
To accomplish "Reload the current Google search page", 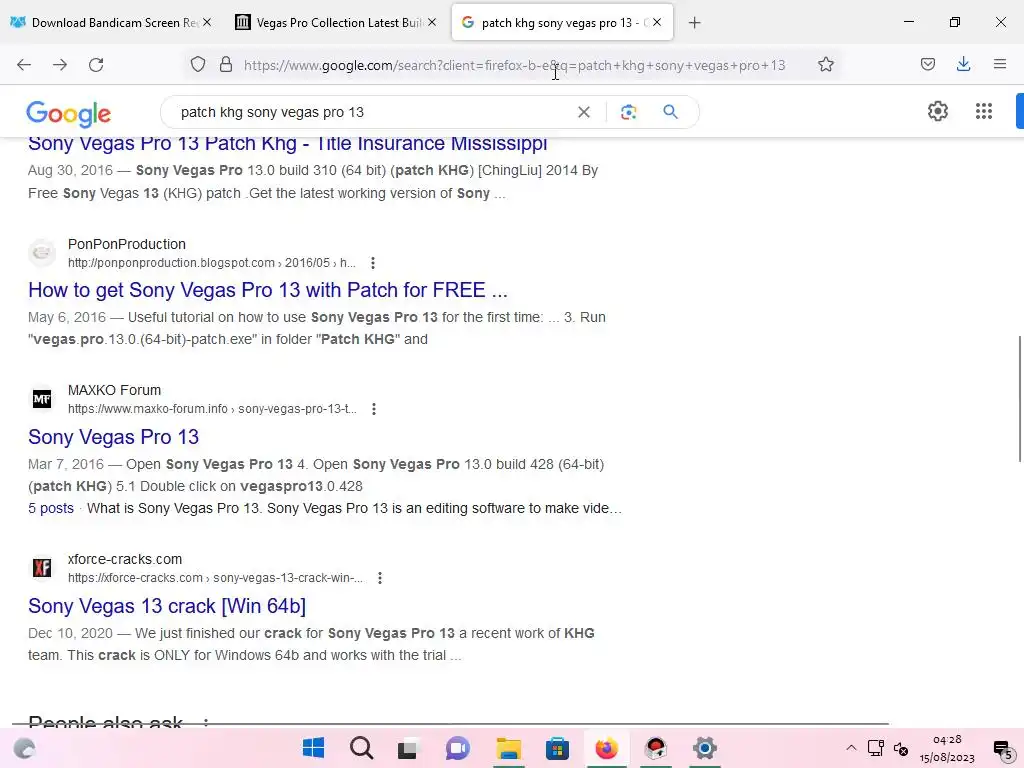I will click(x=96, y=65).
